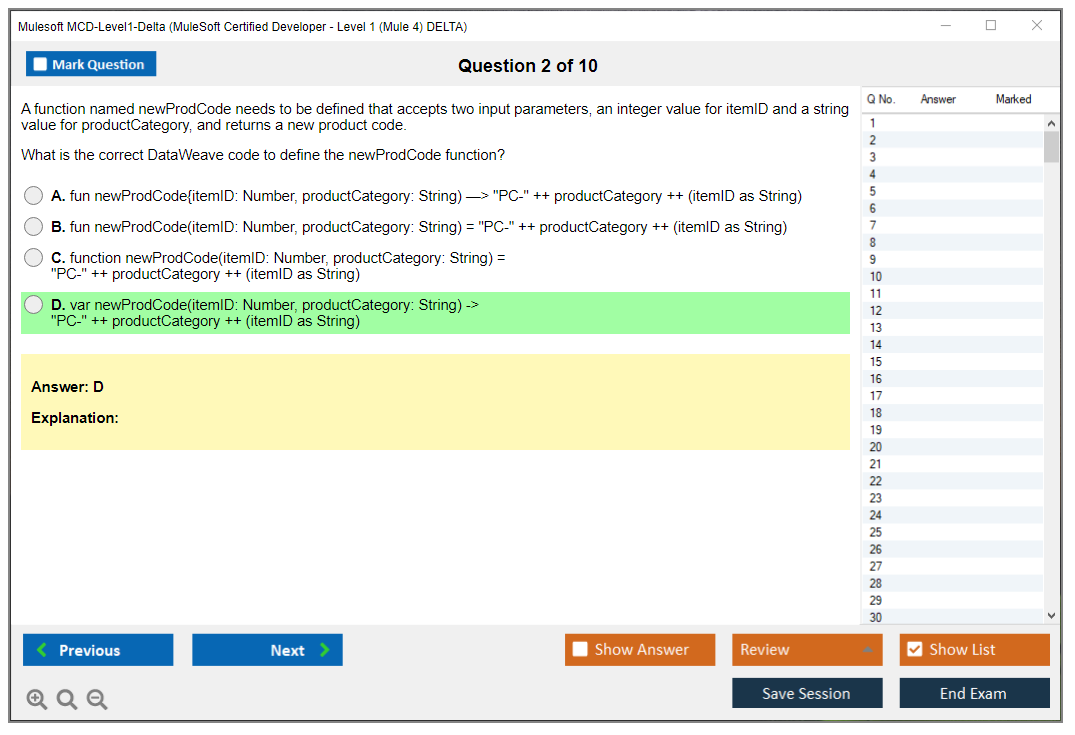This screenshot has width=1075, height=735.
Task: Click the reset zoom magnifier icon
Action: (x=67, y=699)
